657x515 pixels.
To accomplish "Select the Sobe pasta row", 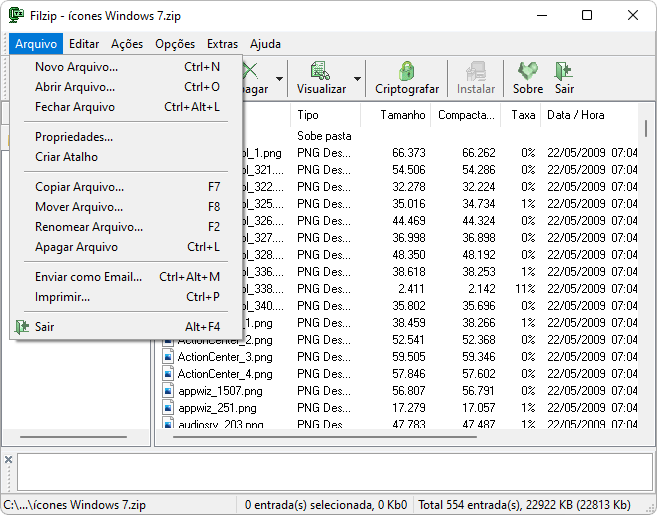I will coord(324,136).
